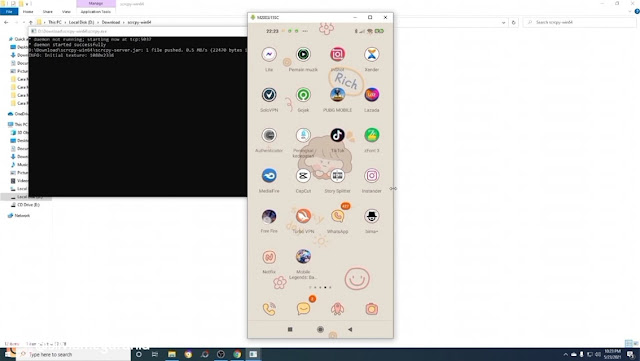This screenshot has width=640, height=361.
Task: Open WhatsApp on the phone screen
Action: click(x=337, y=216)
